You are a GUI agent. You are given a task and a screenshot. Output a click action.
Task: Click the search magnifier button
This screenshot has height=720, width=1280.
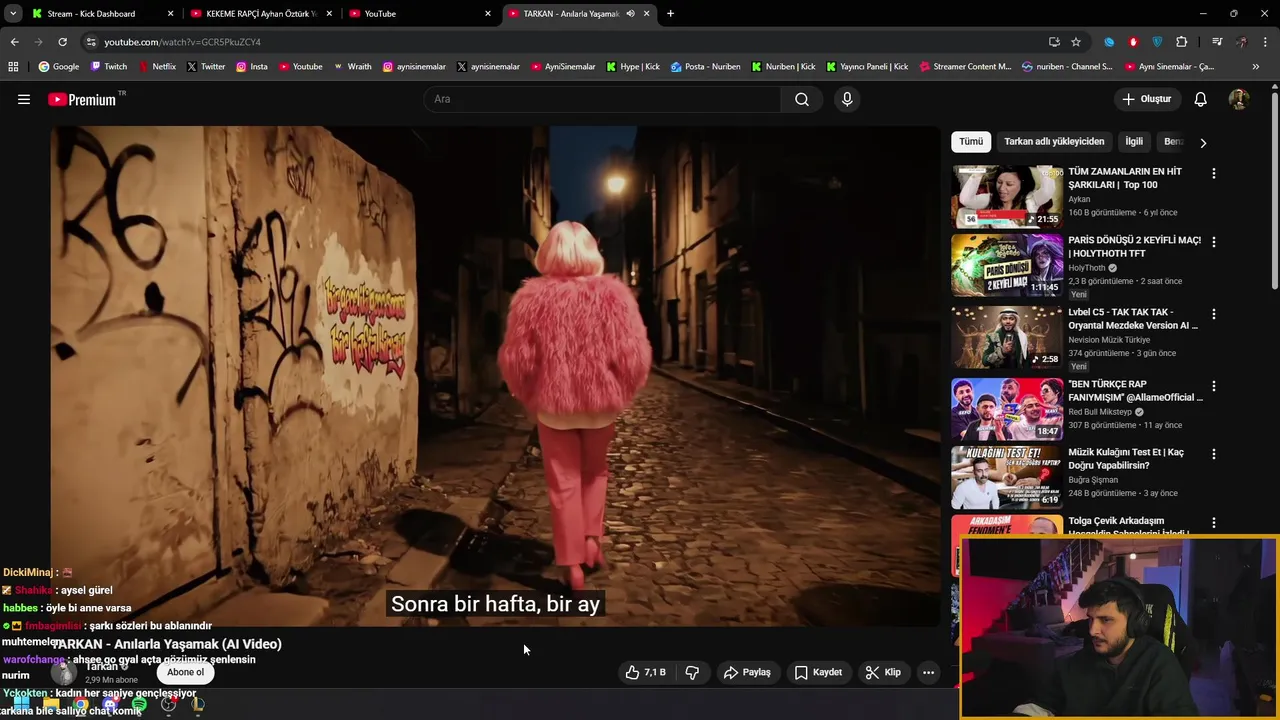click(x=802, y=99)
